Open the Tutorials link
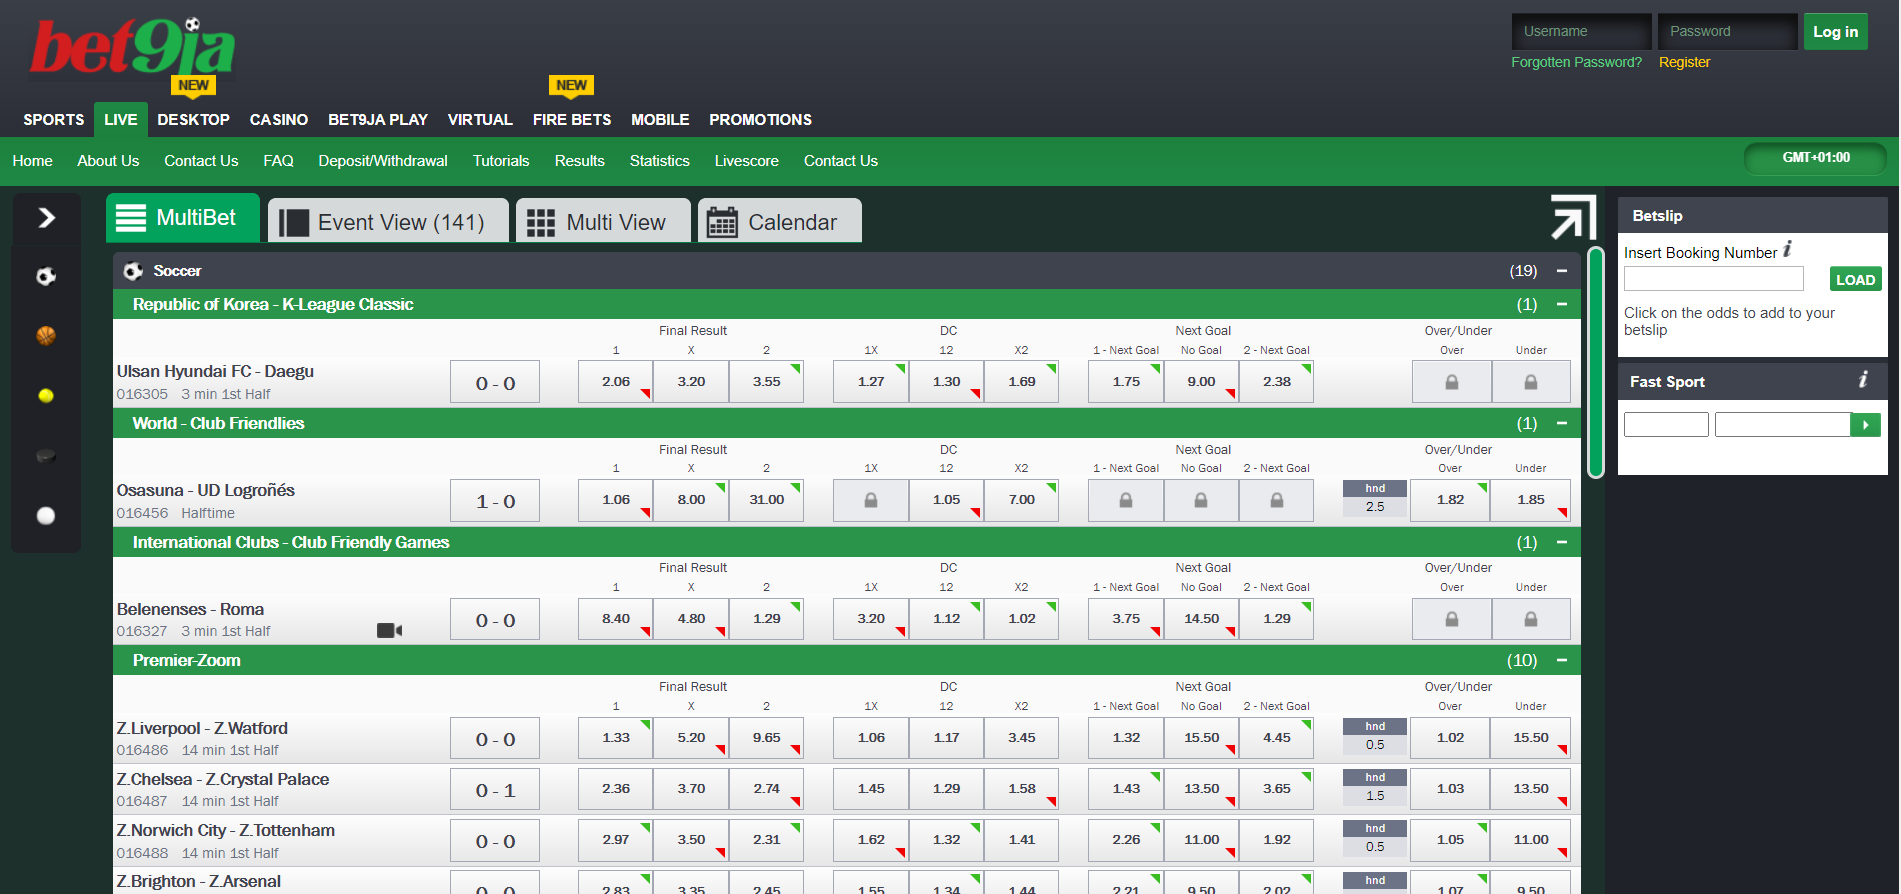 pyautogui.click(x=501, y=161)
